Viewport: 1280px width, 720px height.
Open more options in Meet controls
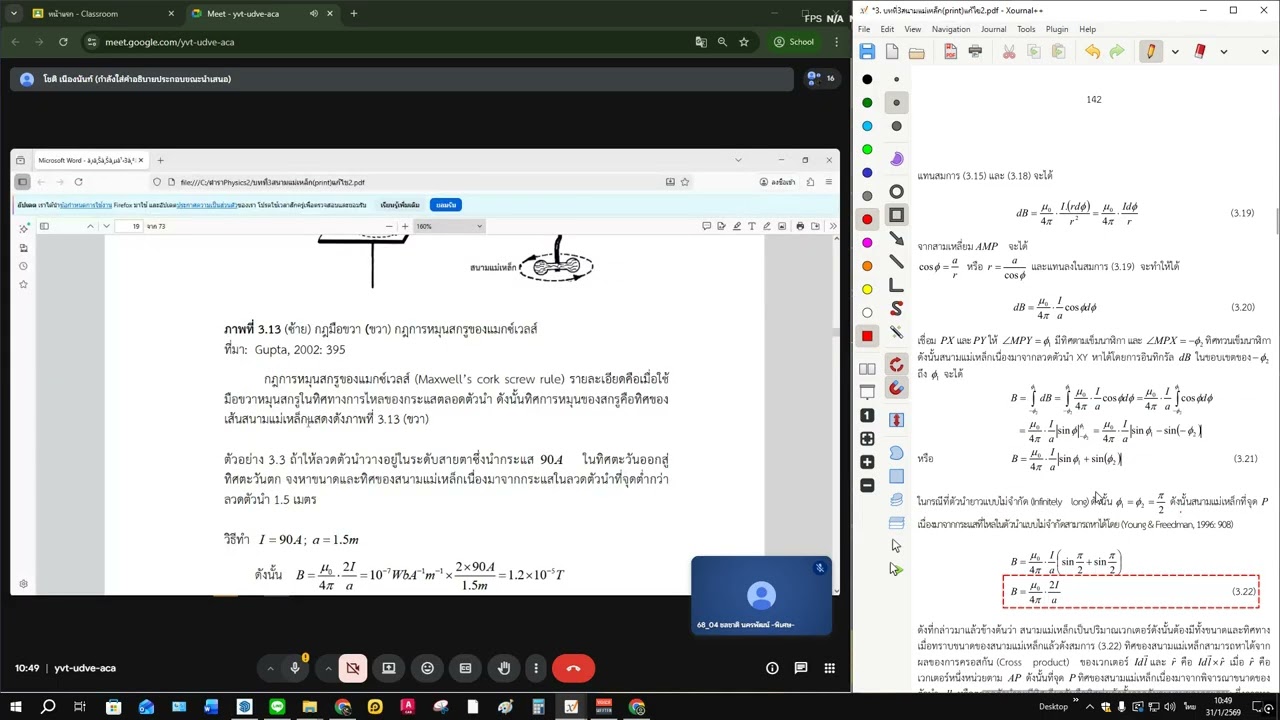coord(536,668)
